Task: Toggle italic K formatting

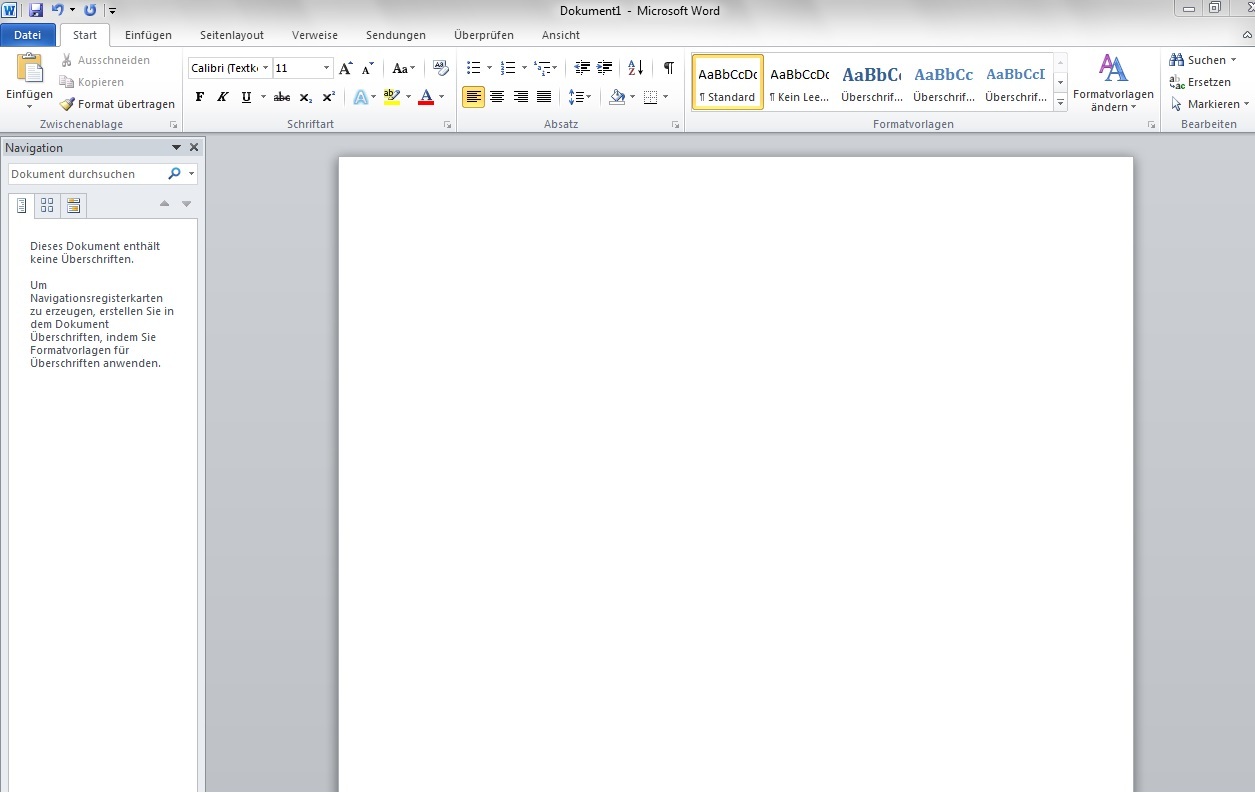Action: coord(222,97)
